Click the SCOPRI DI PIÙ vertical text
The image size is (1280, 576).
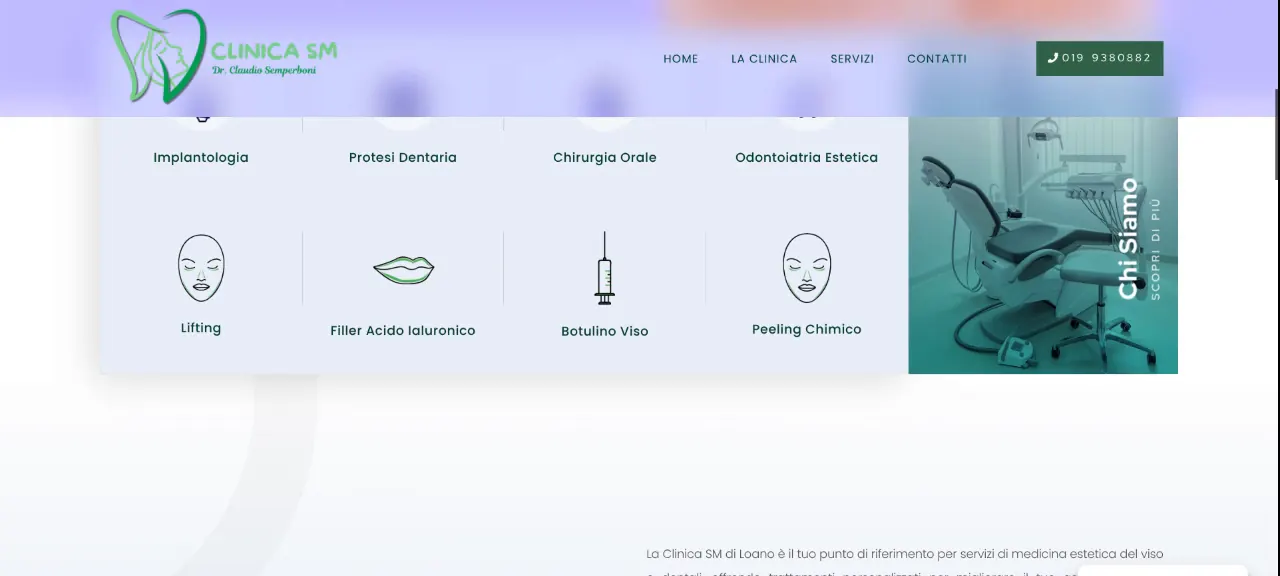1156,249
